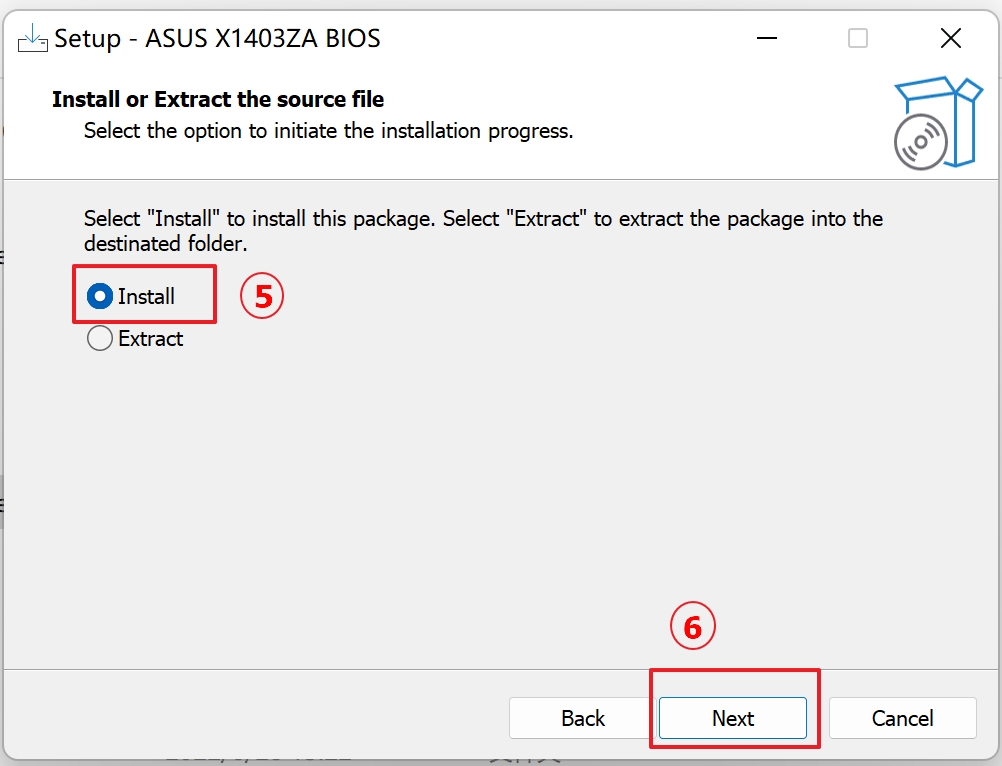Select the Install radio button
This screenshot has width=1002, height=766.
[x=100, y=297]
